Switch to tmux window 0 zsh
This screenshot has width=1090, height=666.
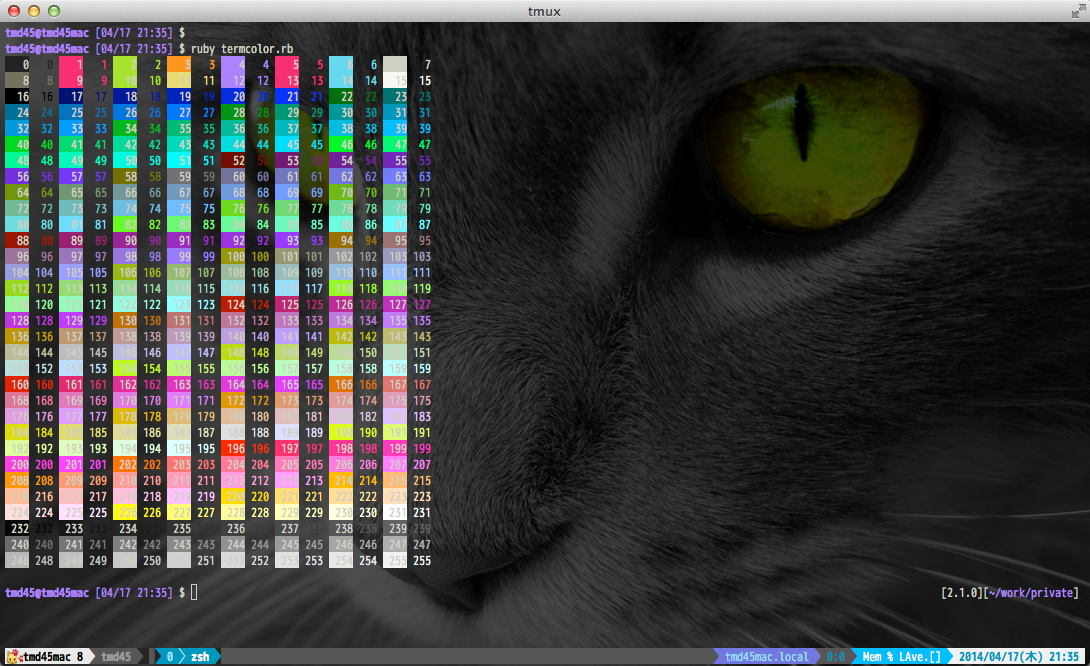click(188, 656)
